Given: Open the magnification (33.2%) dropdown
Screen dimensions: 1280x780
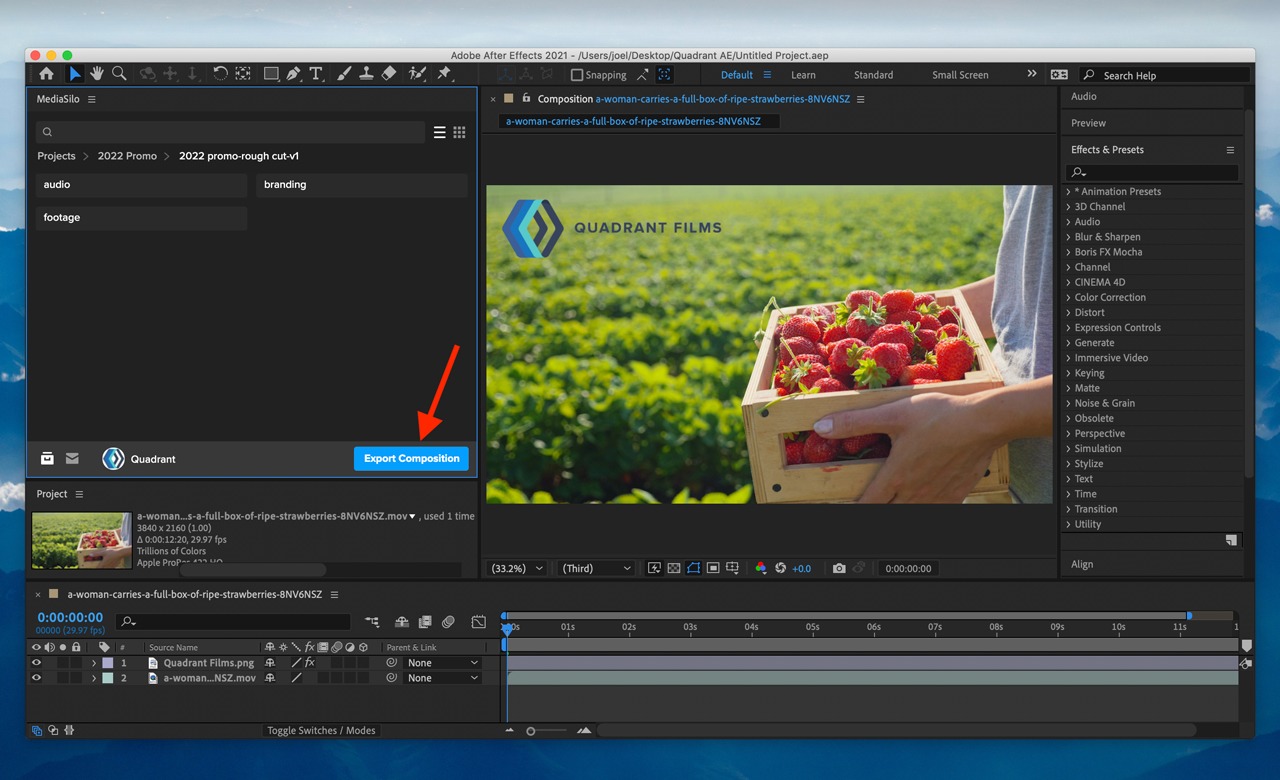Looking at the screenshot, I should pyautogui.click(x=516, y=568).
